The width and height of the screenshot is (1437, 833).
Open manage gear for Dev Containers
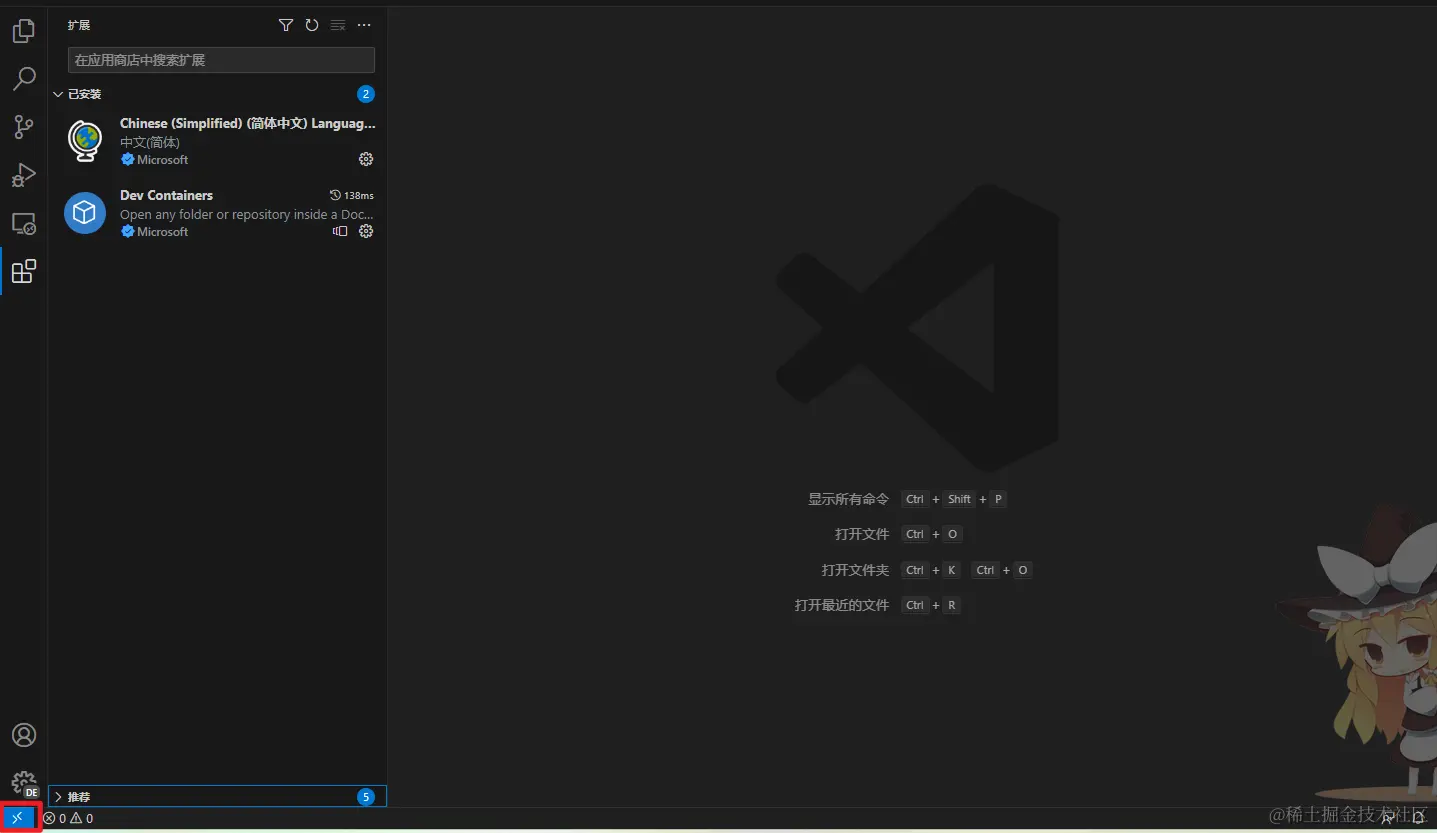pyautogui.click(x=366, y=231)
